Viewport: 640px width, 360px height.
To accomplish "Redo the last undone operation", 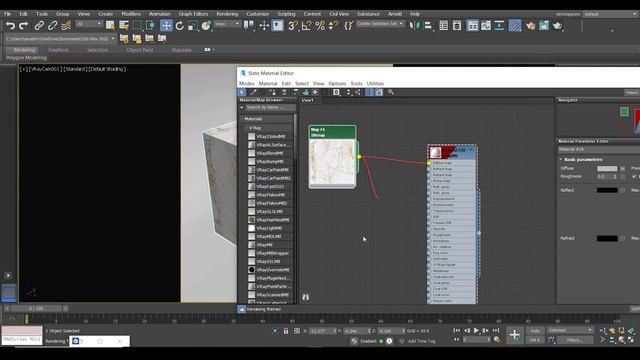I will (x=24, y=26).
